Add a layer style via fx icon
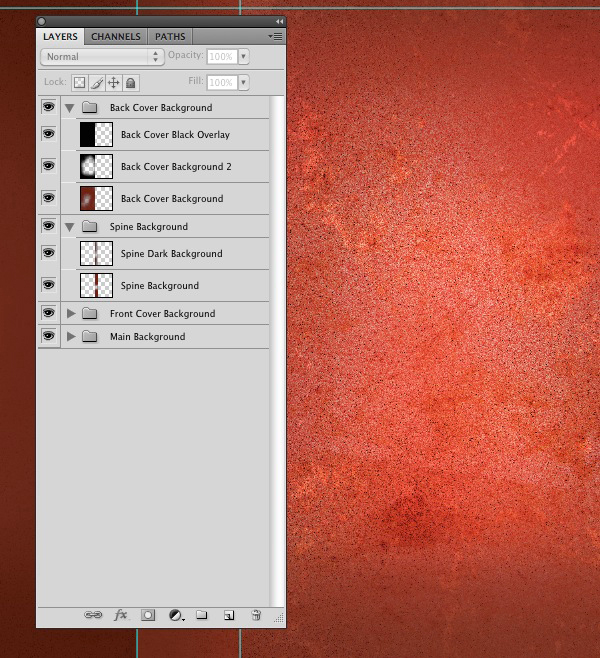This screenshot has height=658, width=600. (120, 615)
